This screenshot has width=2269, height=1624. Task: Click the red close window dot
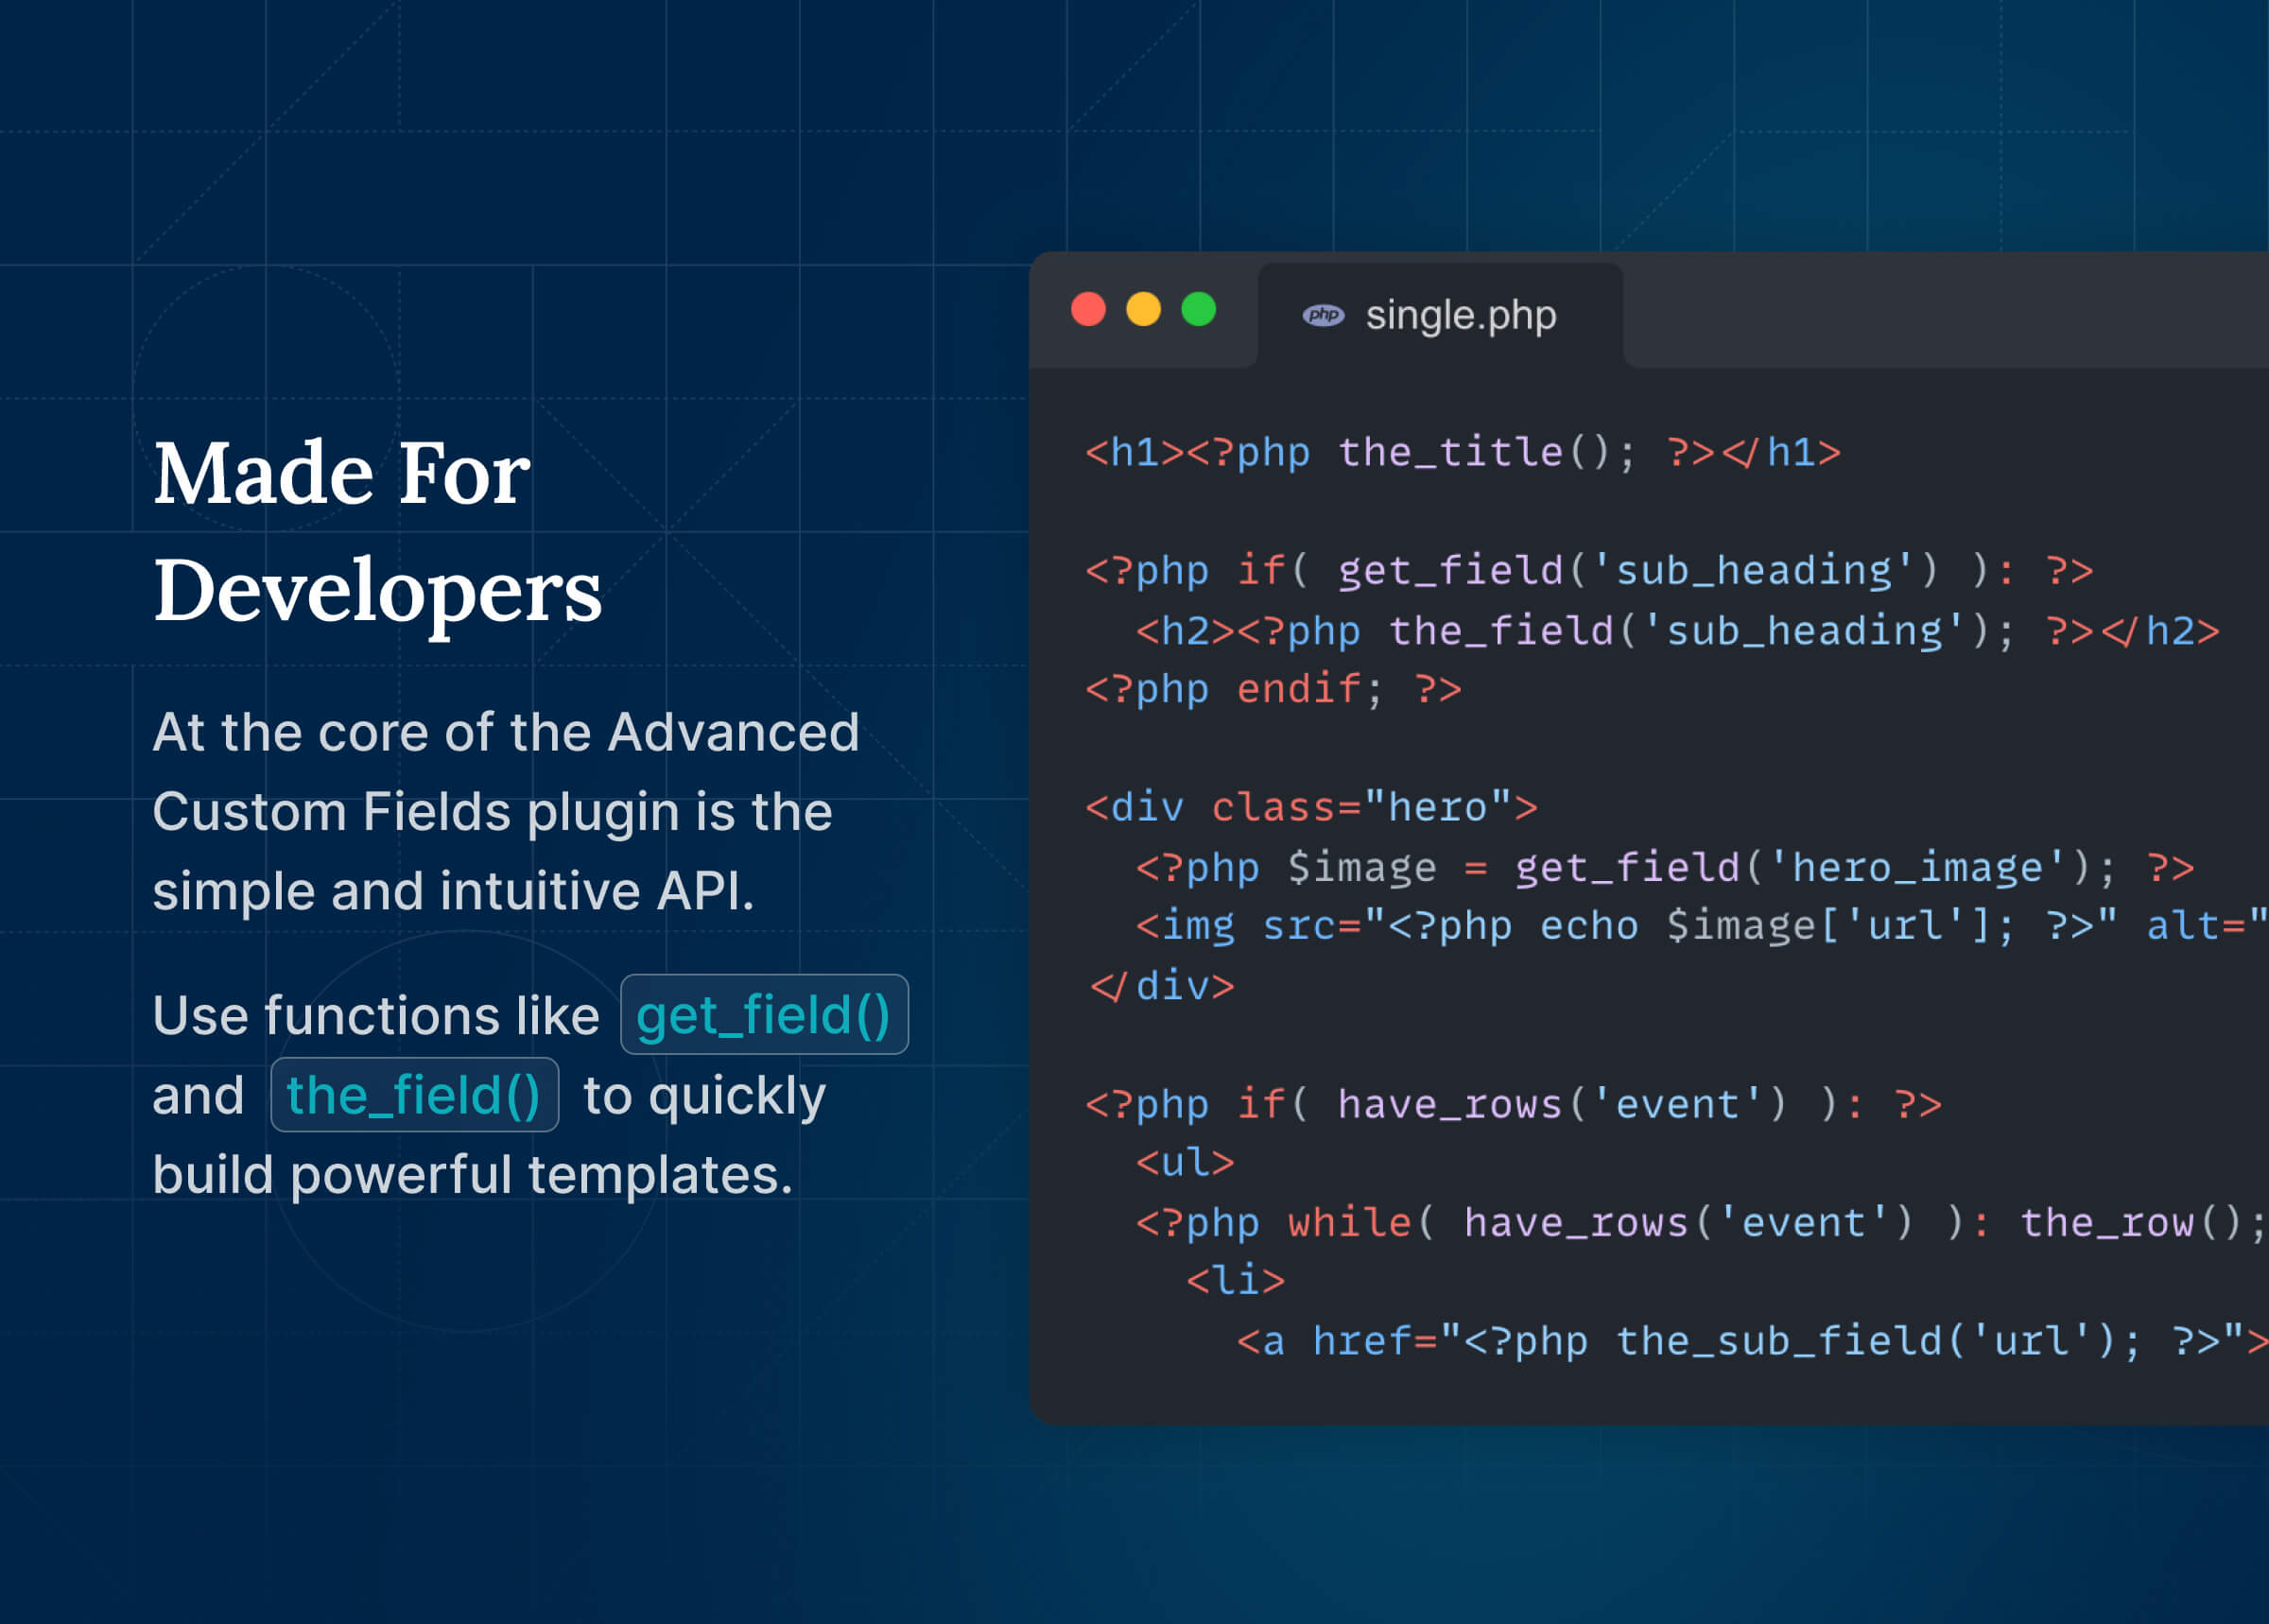tap(1088, 309)
